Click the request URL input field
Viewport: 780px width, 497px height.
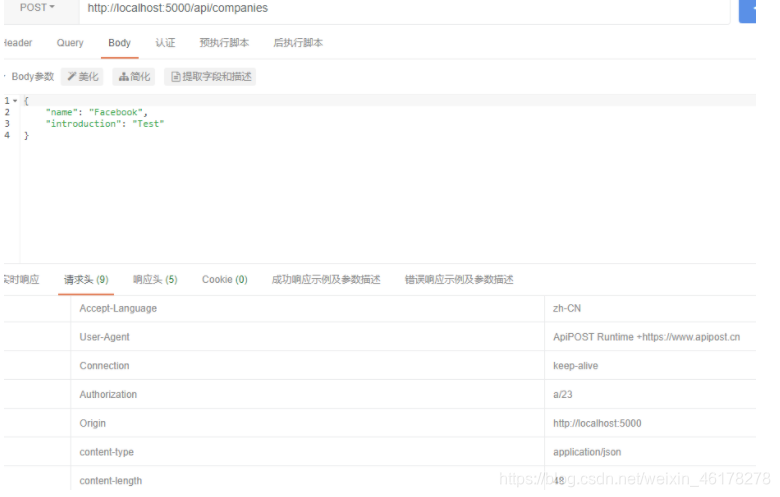point(404,8)
